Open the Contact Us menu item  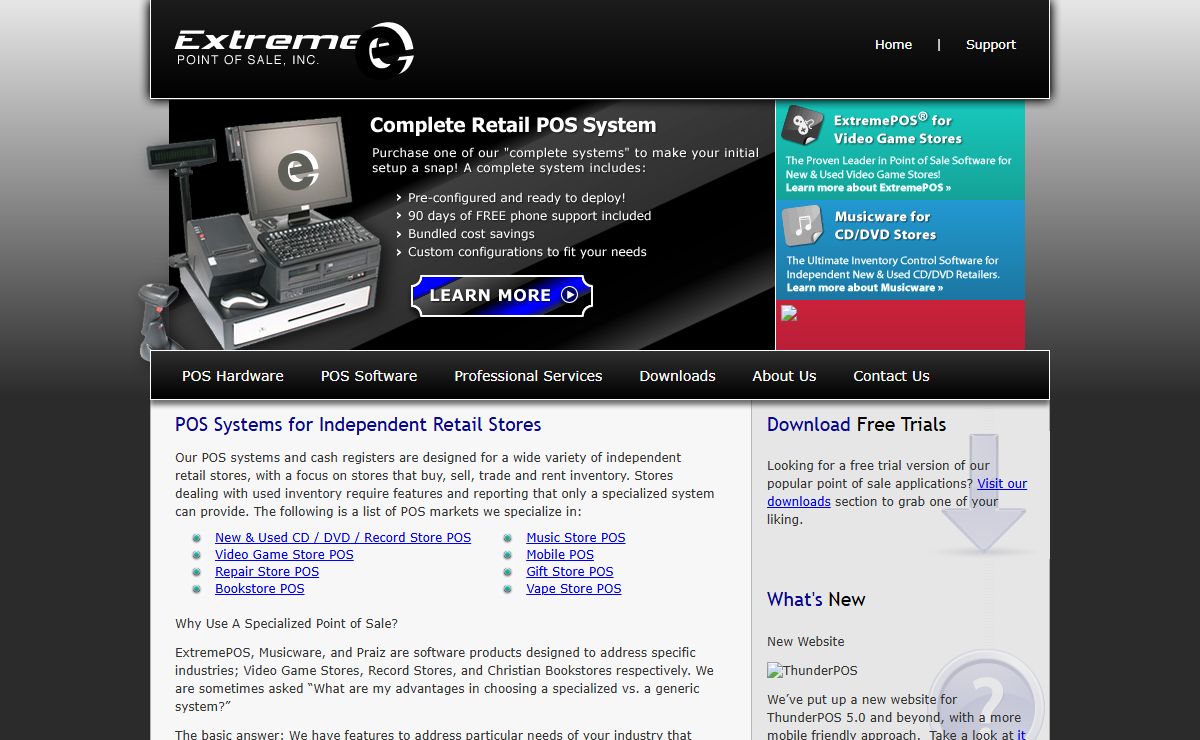pos(891,376)
